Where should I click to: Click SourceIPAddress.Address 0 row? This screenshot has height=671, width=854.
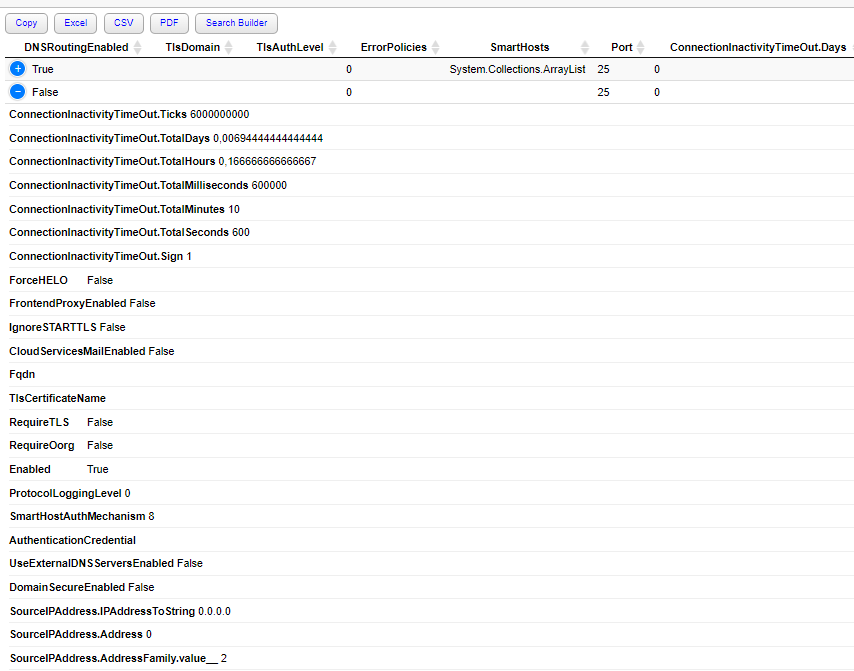429,634
